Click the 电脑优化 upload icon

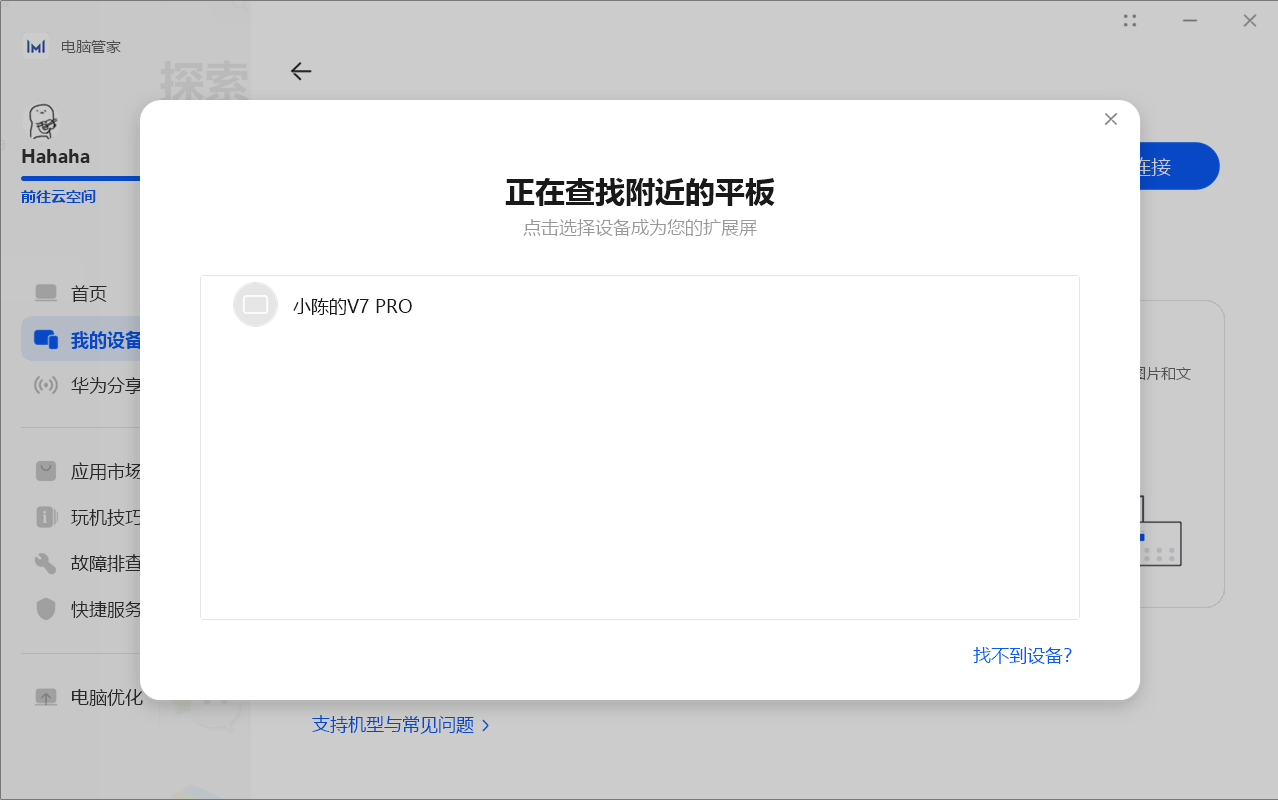point(46,697)
